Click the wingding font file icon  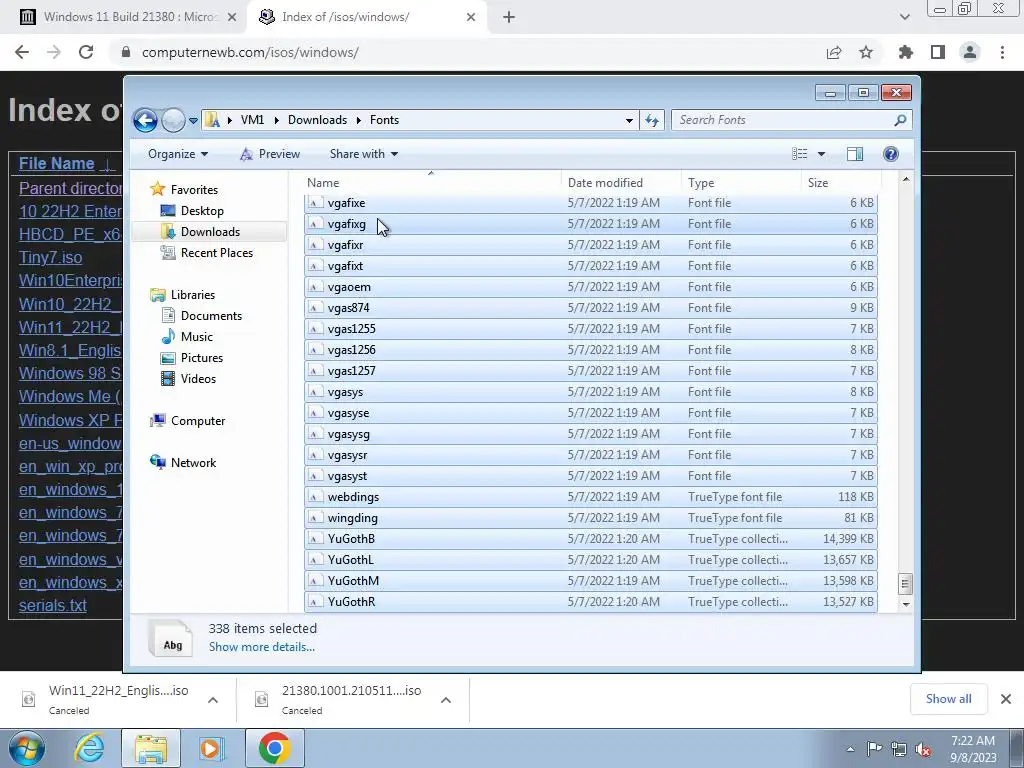coord(315,518)
